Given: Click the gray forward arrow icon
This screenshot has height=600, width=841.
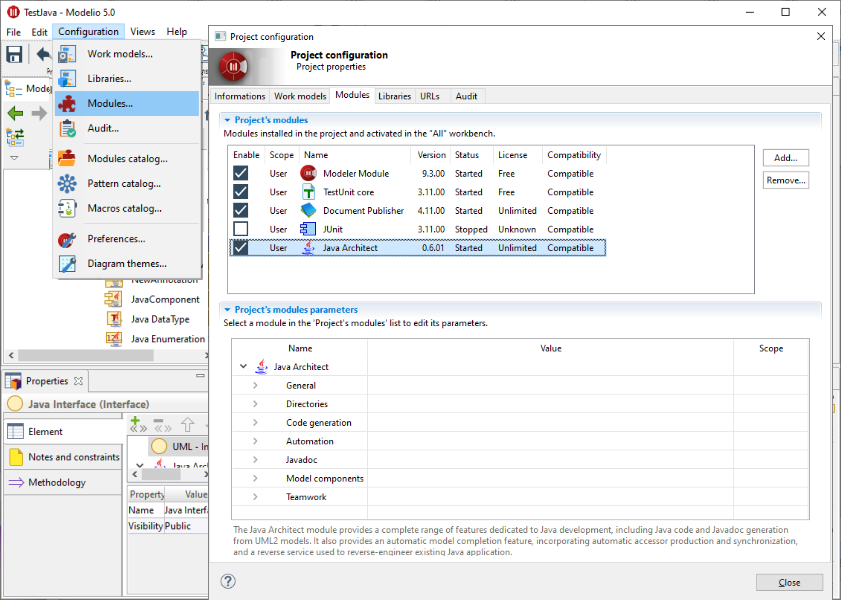Looking at the screenshot, I should pyautogui.click(x=39, y=113).
